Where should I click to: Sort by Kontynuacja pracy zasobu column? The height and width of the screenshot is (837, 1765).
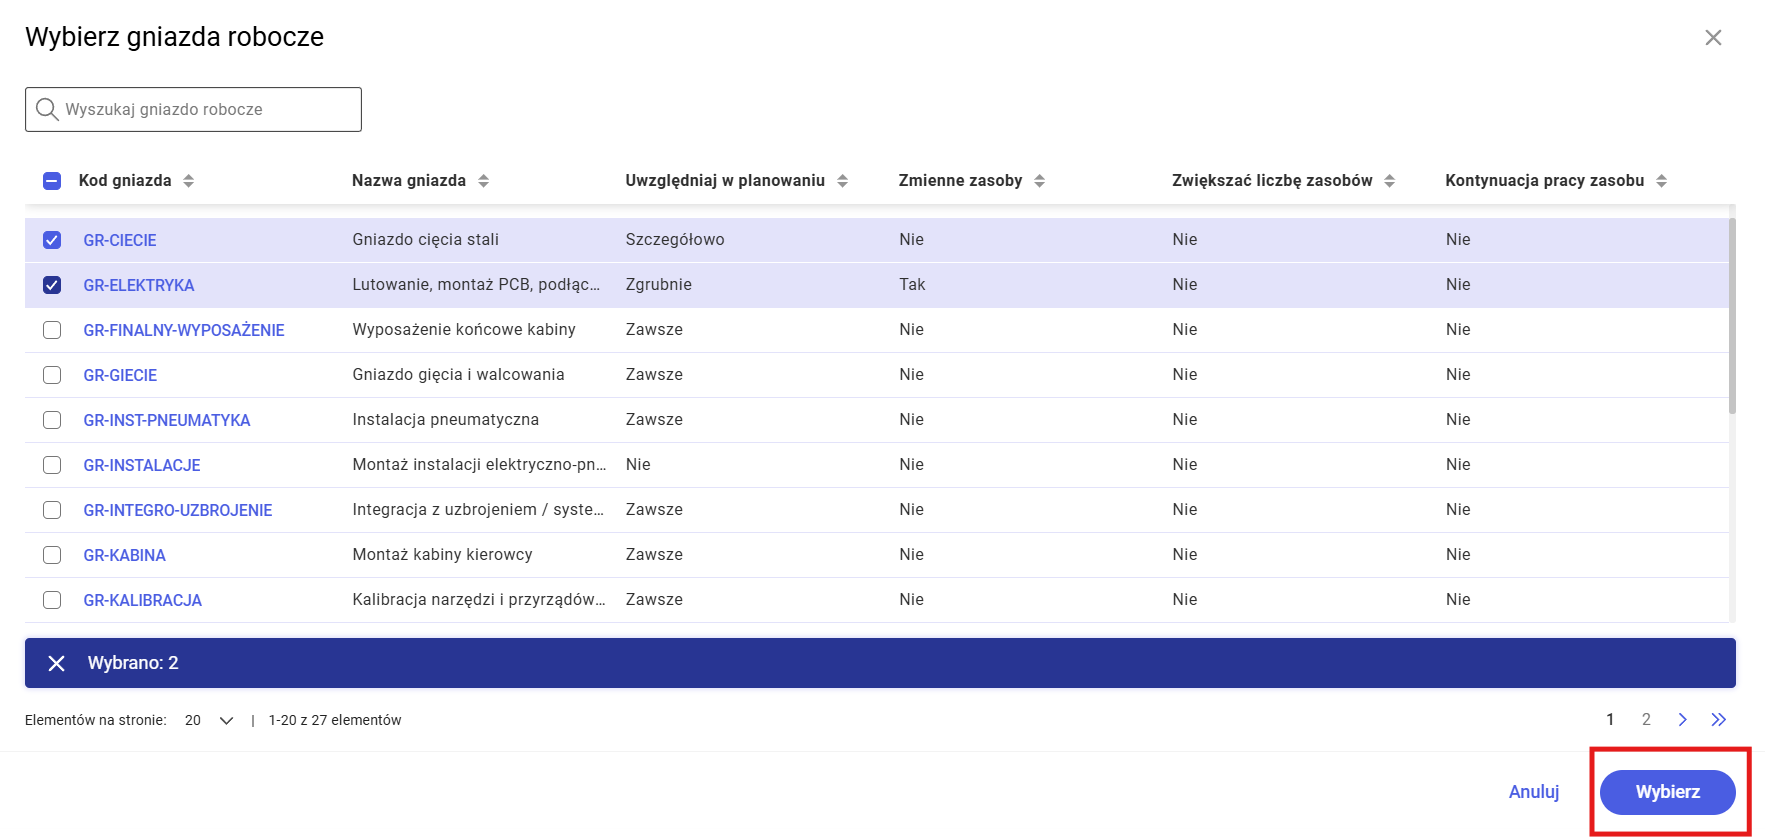pos(1662,181)
